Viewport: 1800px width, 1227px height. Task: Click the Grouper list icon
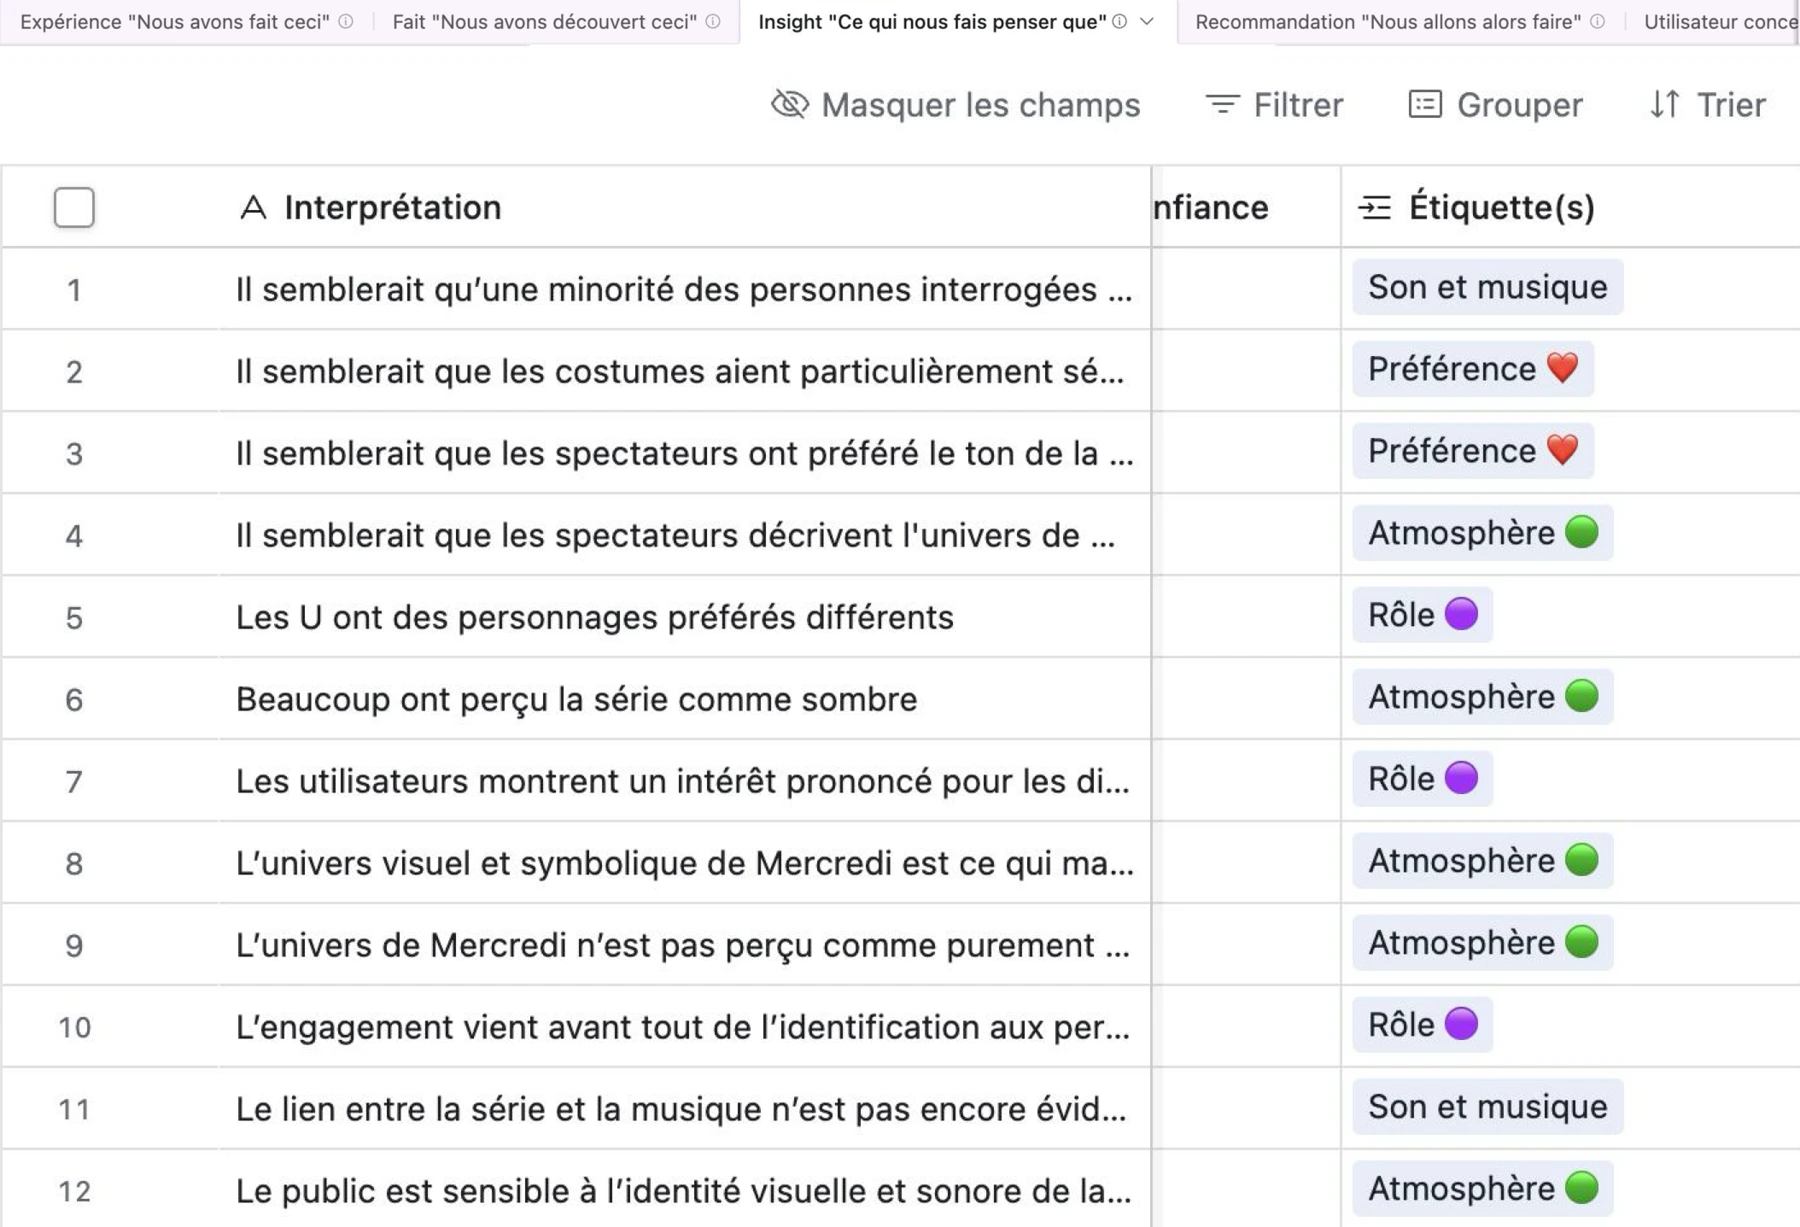(x=1425, y=104)
